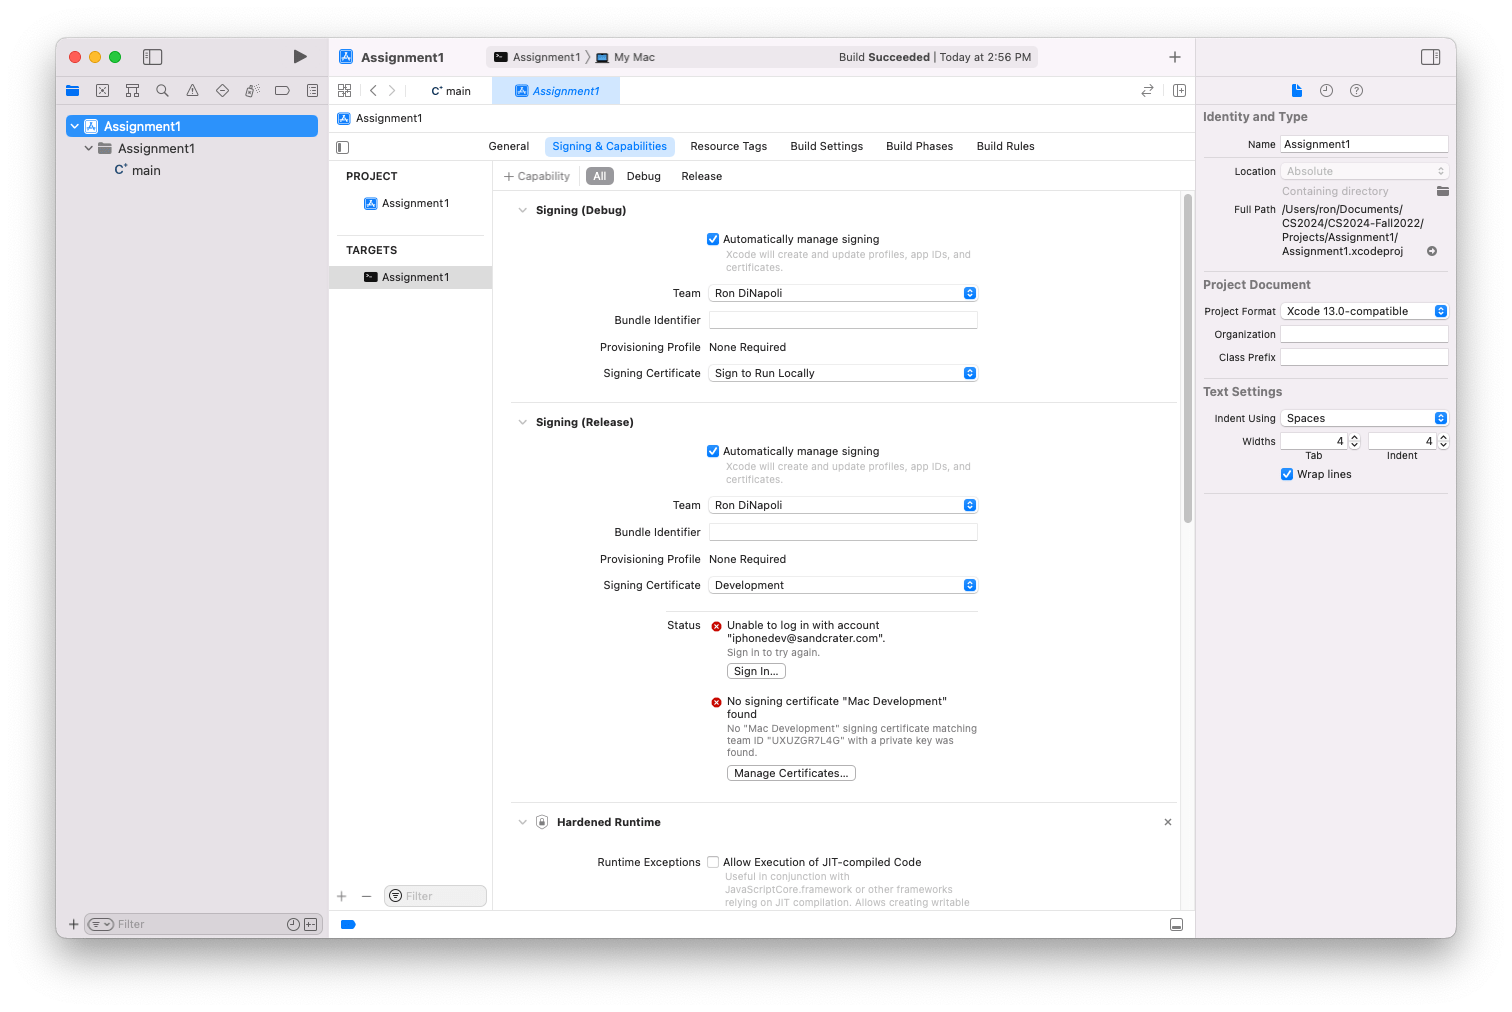1512x1012 pixels.
Task: Open the Source Control navigator
Action: point(102,90)
